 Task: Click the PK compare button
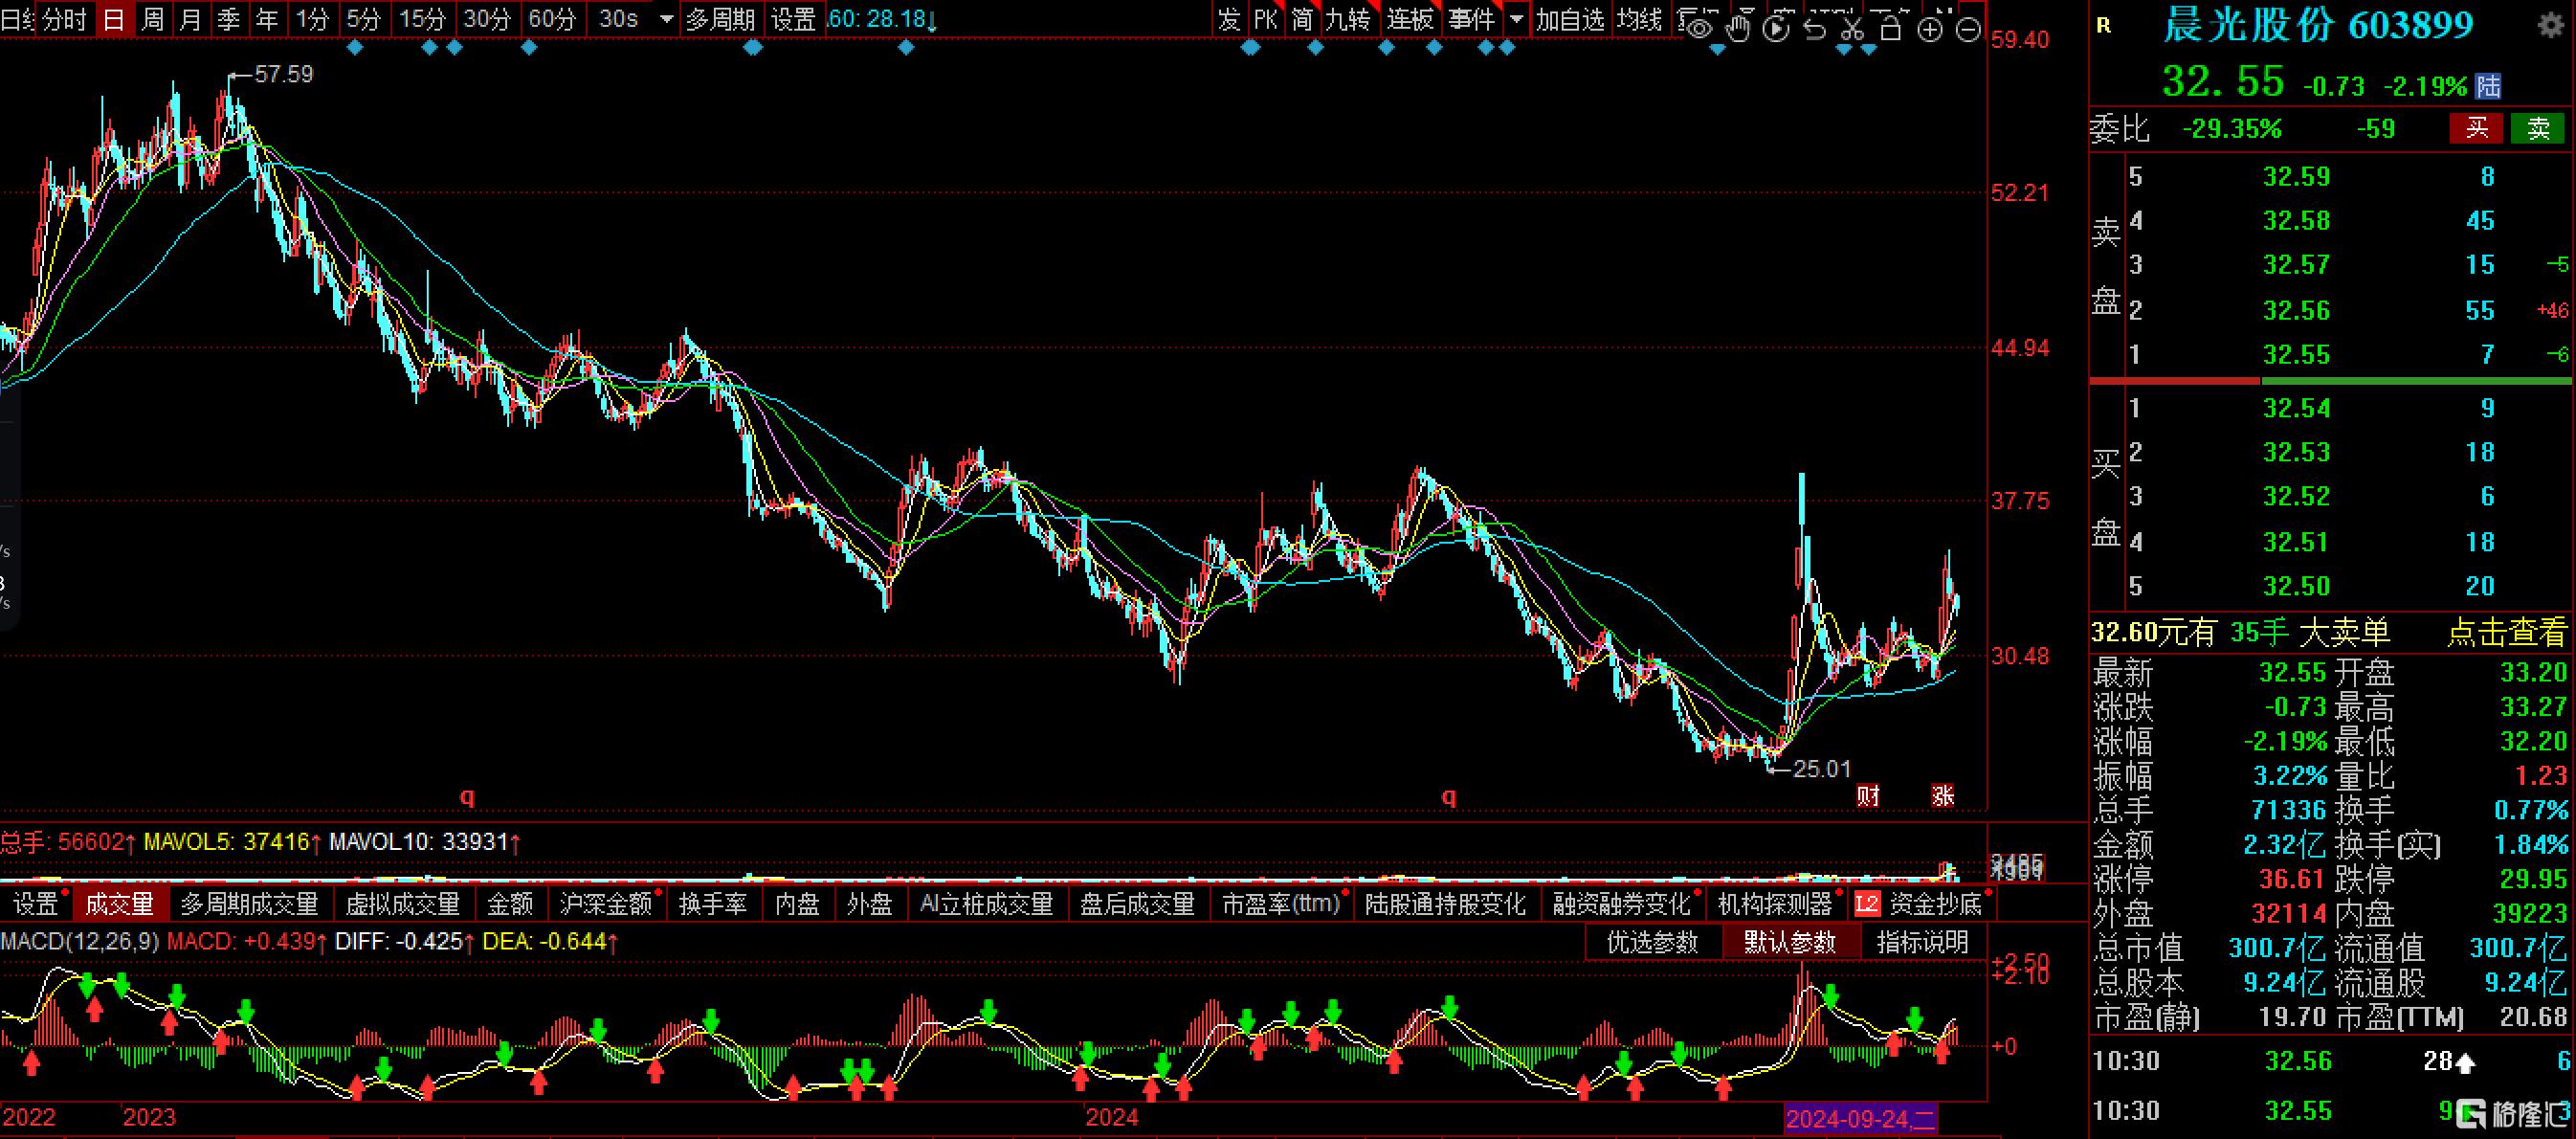tap(1266, 19)
